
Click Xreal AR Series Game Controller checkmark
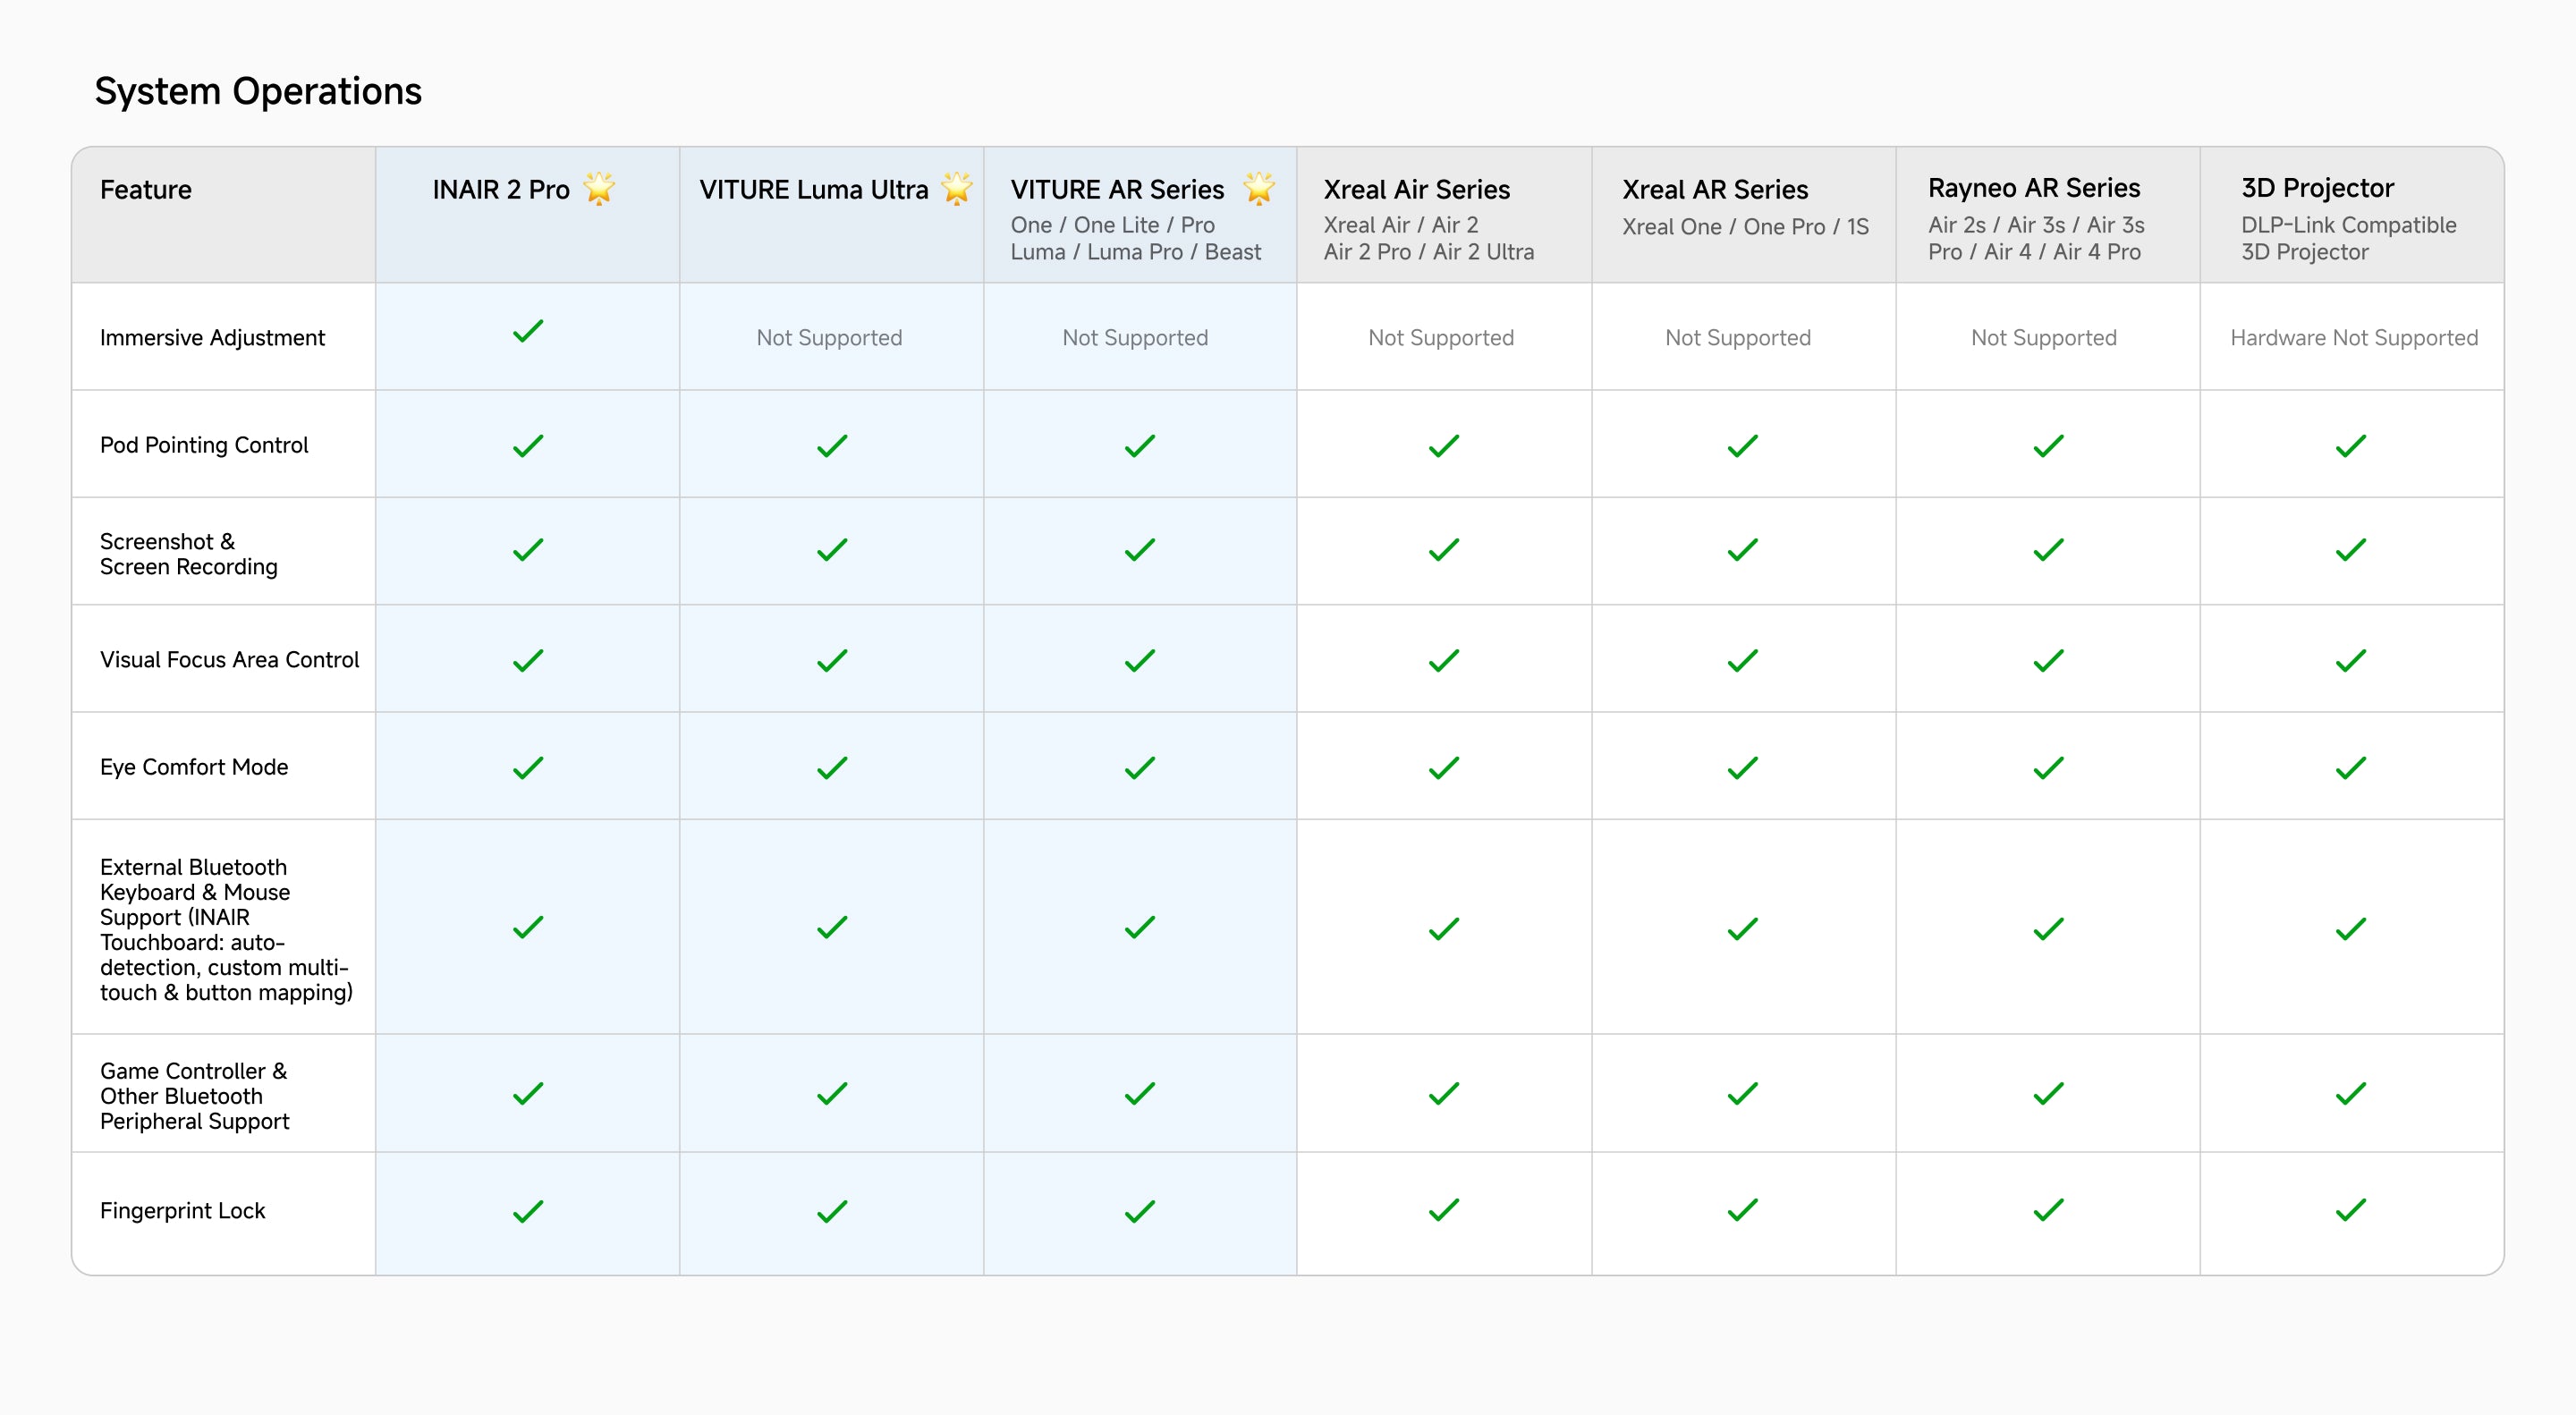tap(1742, 1094)
